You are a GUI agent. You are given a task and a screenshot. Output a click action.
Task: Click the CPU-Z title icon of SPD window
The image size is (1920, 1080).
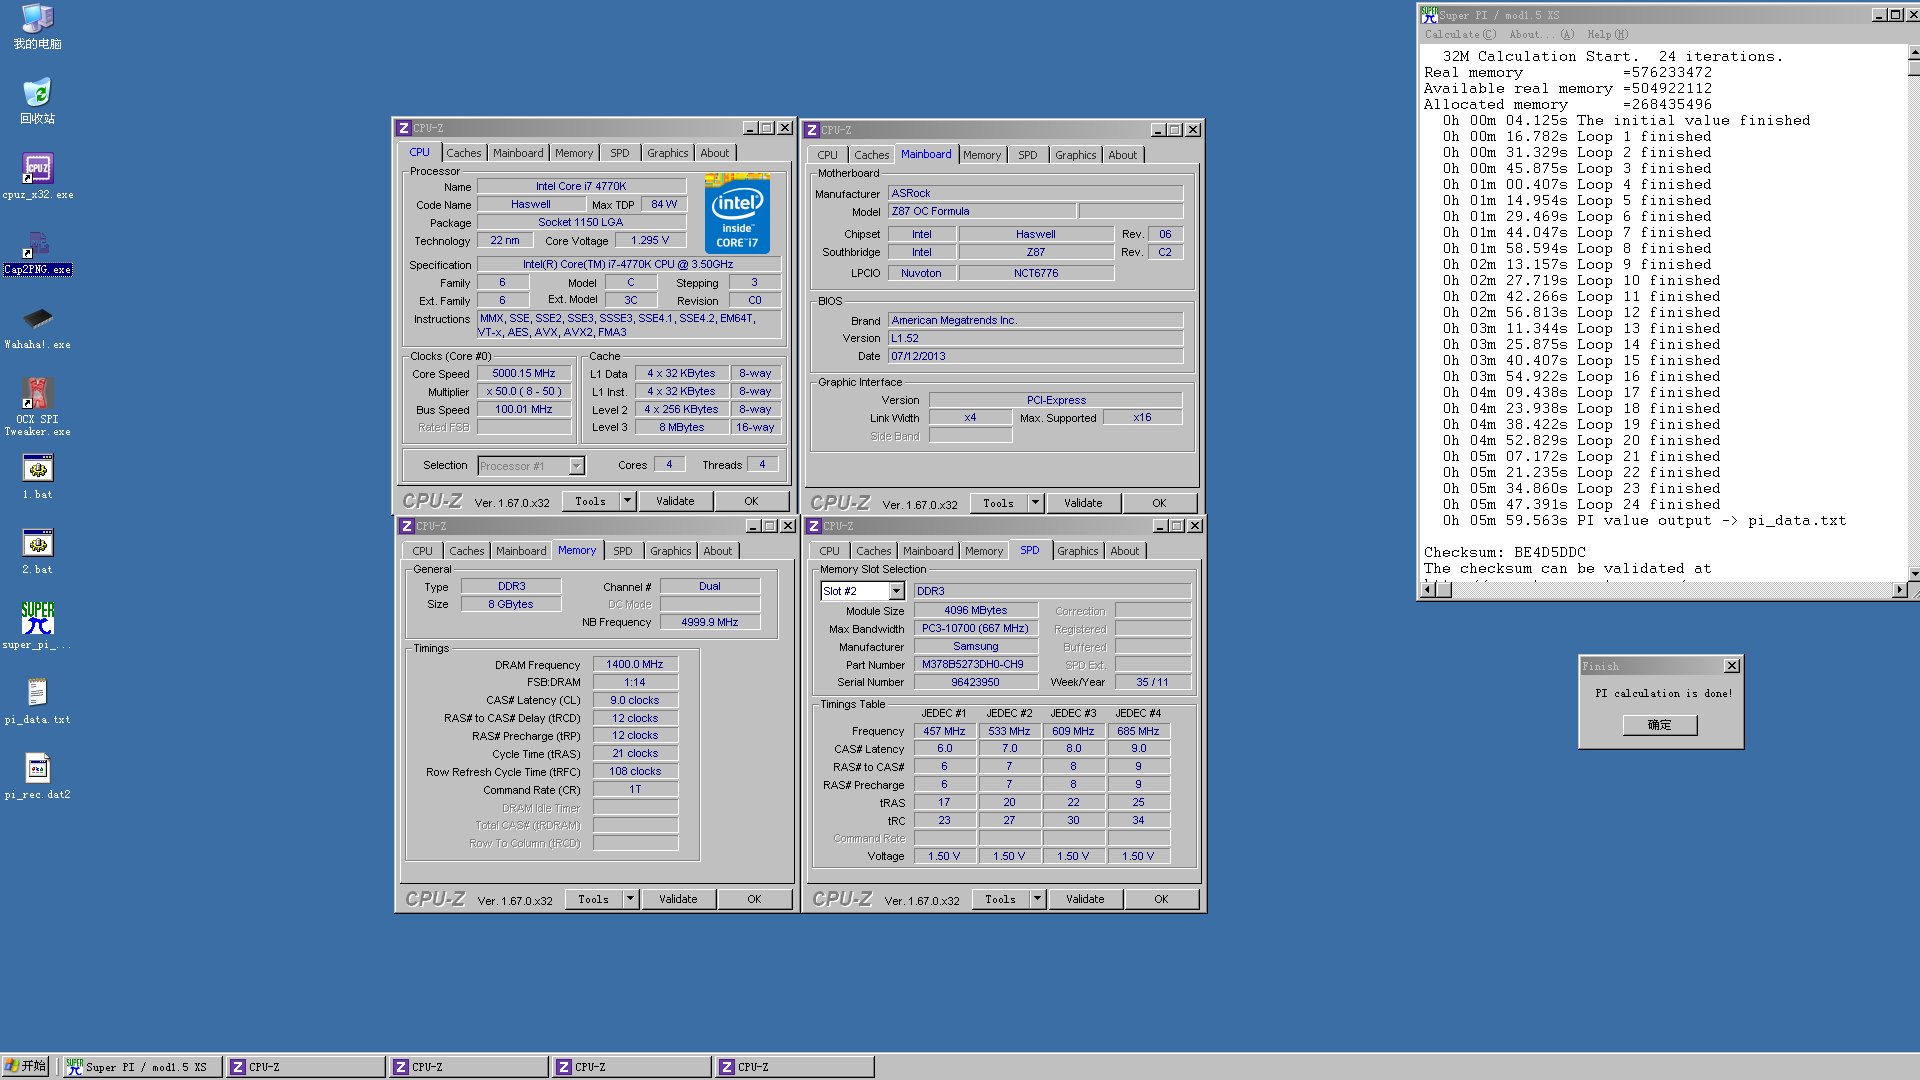tap(813, 526)
